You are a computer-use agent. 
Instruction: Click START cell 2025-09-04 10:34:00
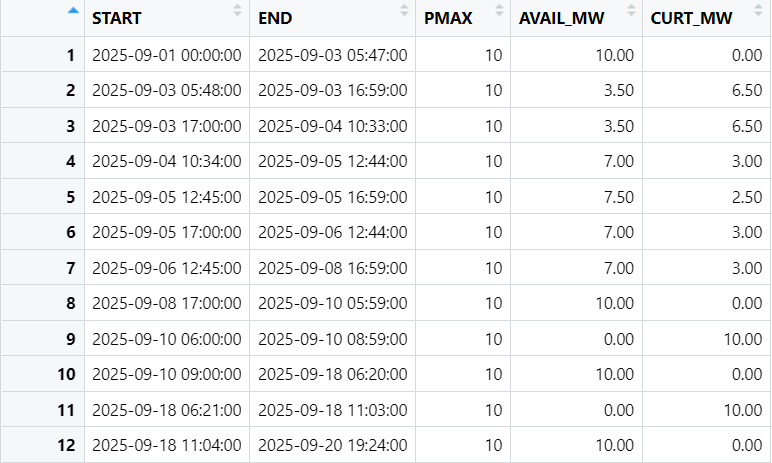[x=166, y=161]
